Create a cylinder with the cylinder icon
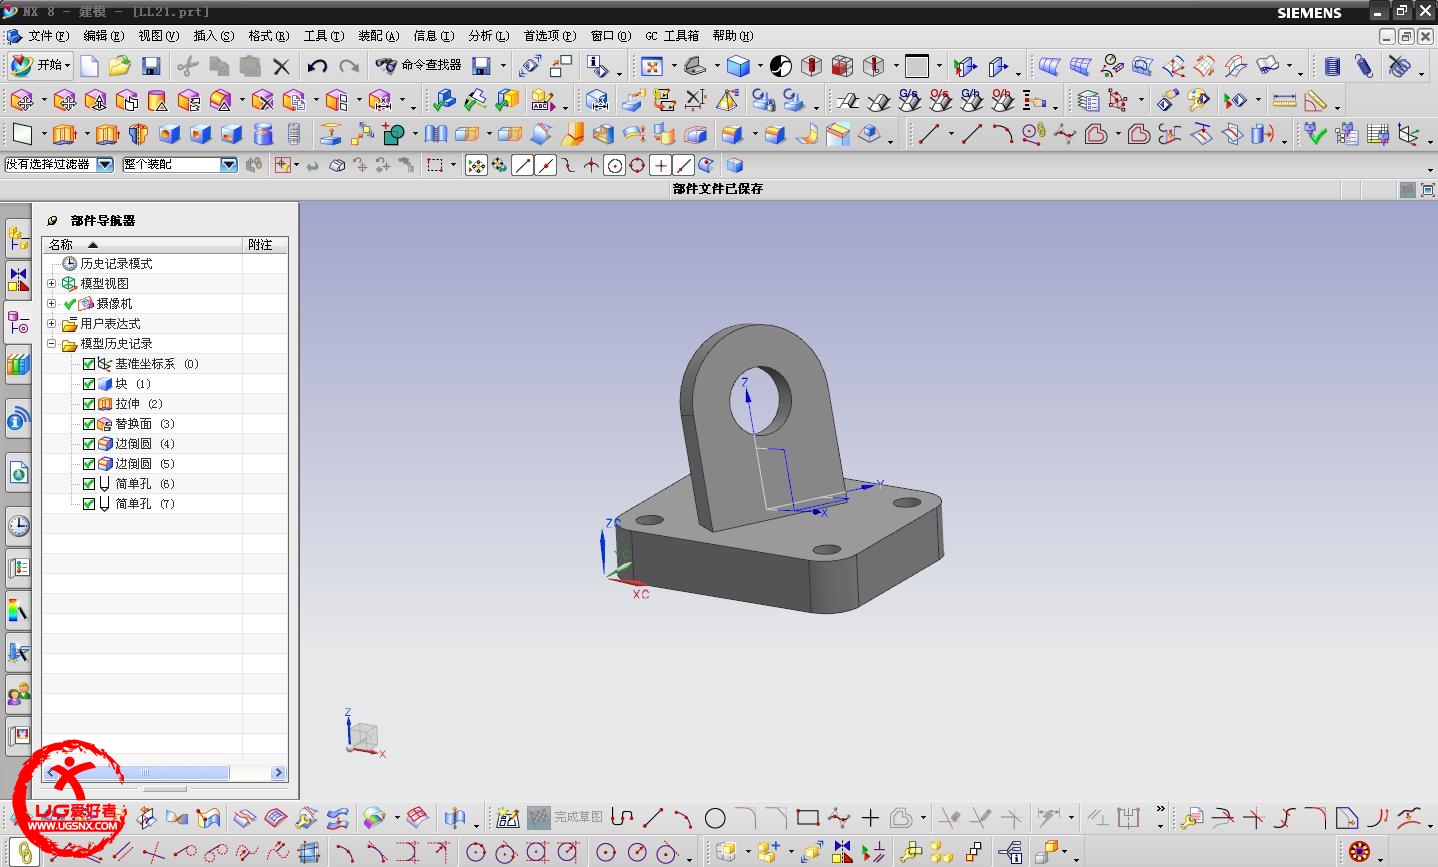The image size is (1438, 867). [263, 134]
